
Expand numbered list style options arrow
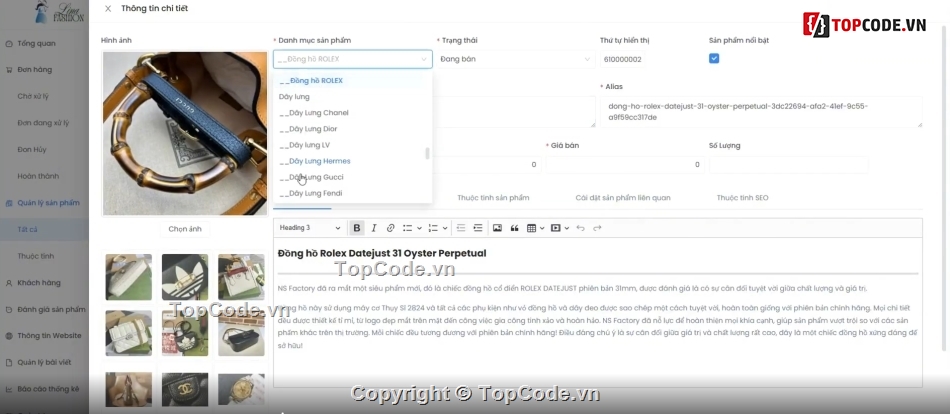click(445, 228)
